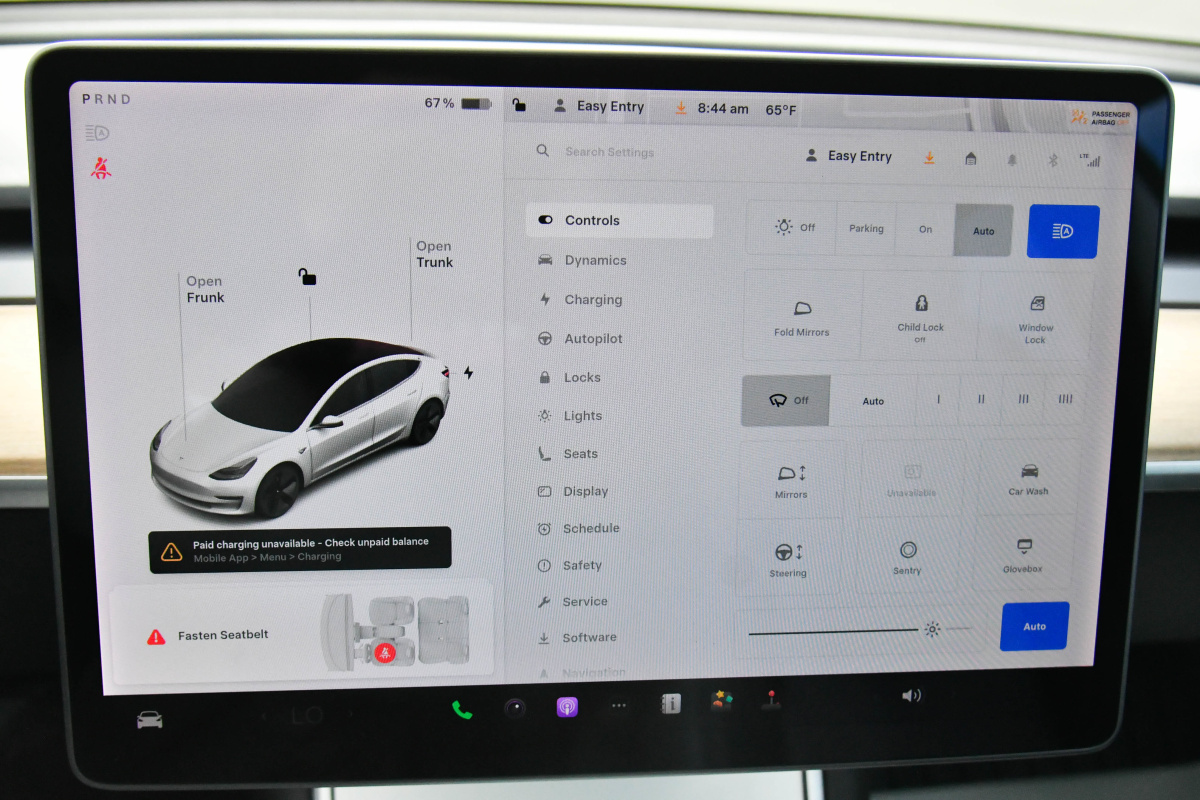Image resolution: width=1200 pixels, height=800 pixels.
Task: Tap the LTE signal strength icon
Action: pos(1089,160)
